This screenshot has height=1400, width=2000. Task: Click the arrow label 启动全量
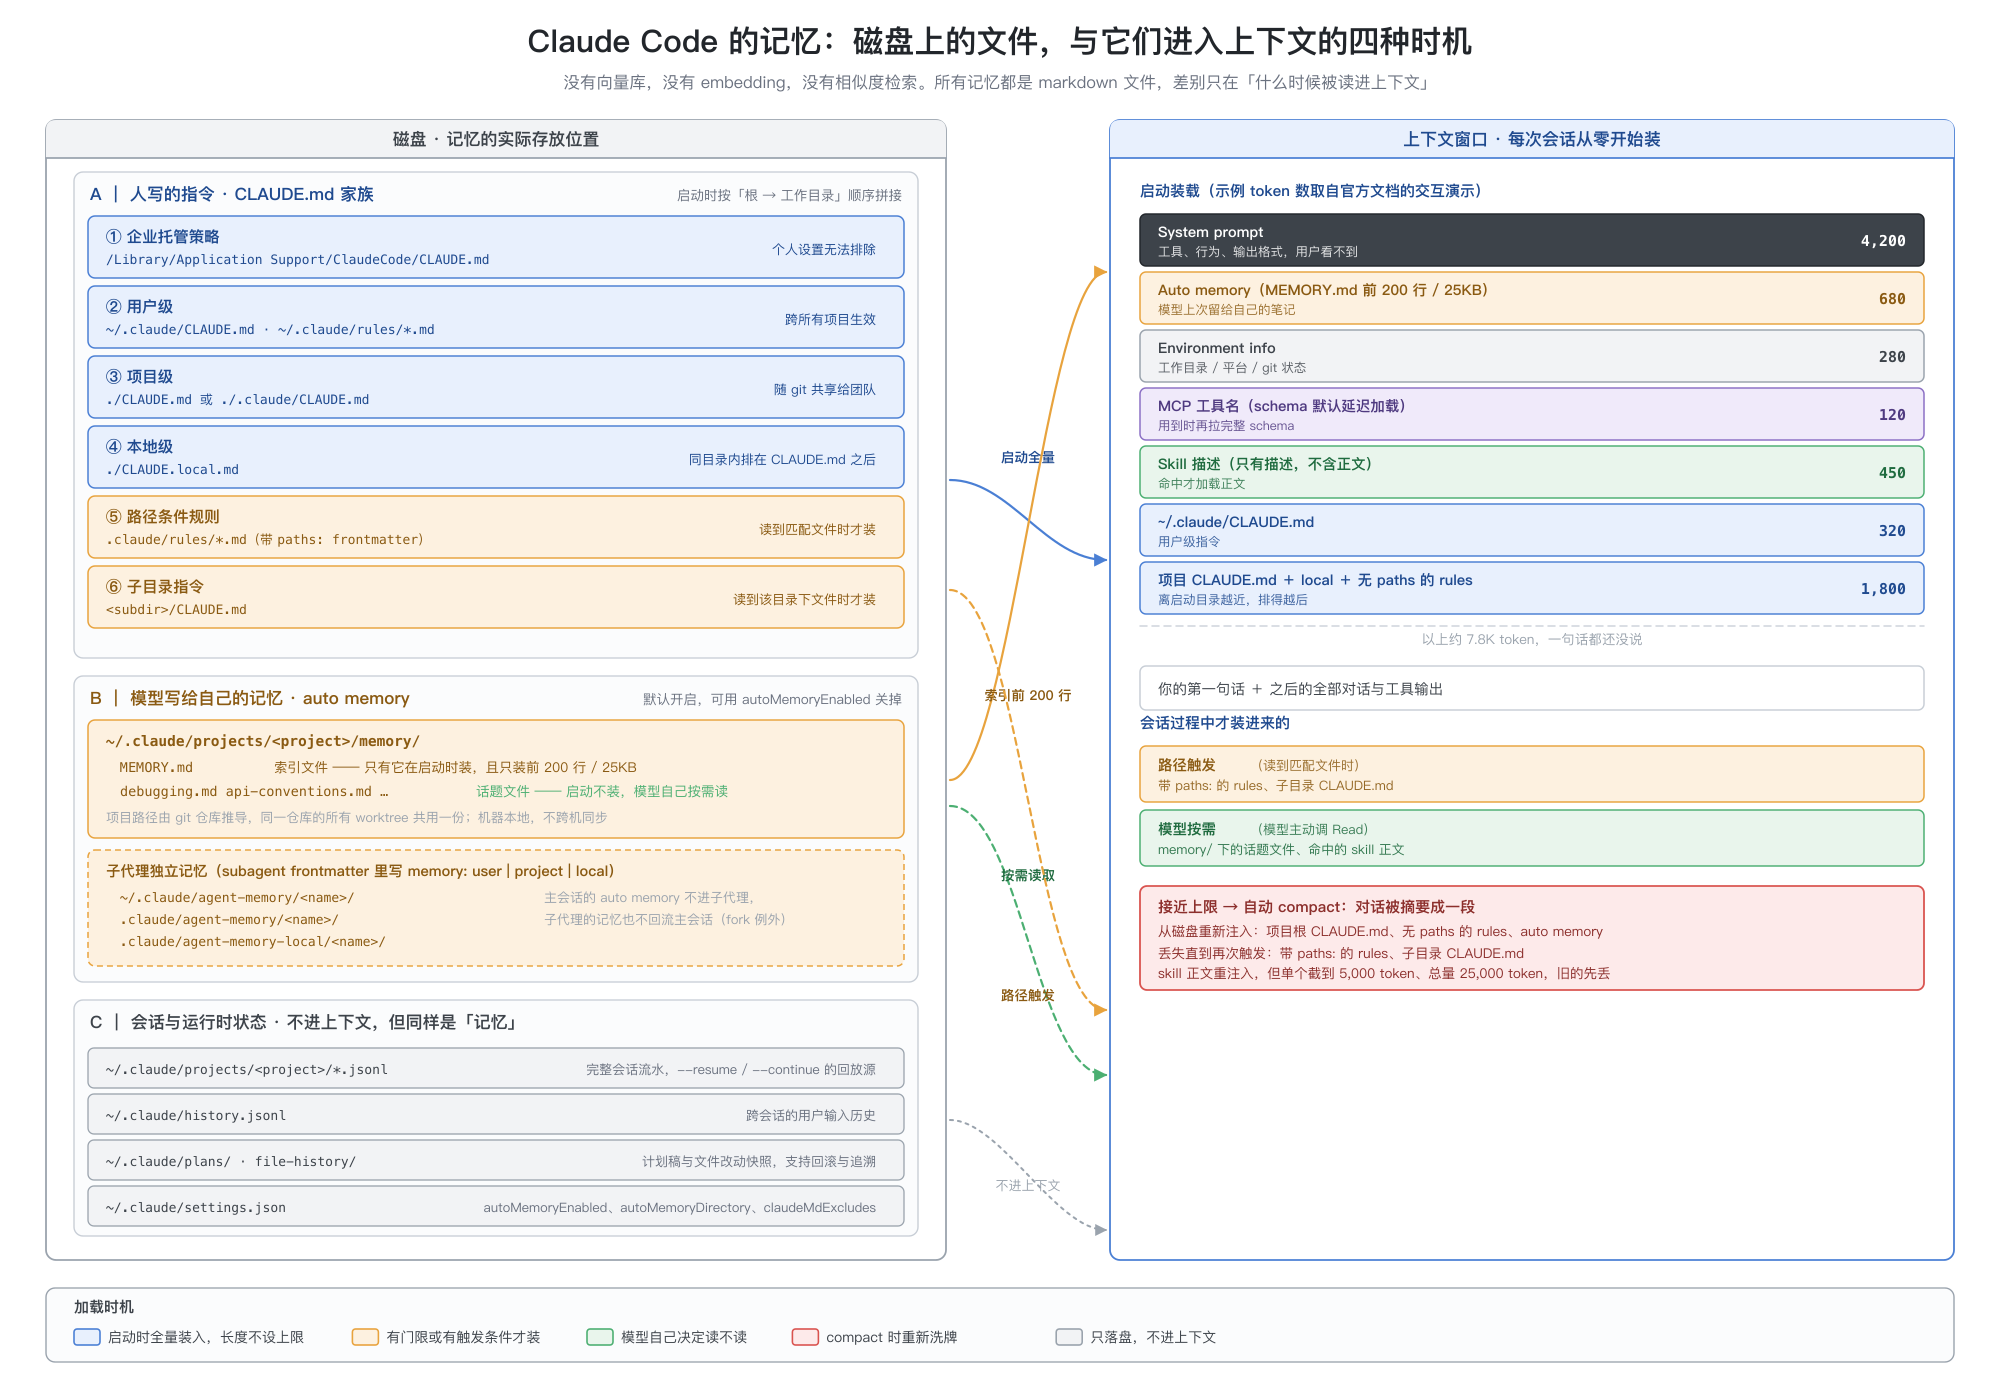tap(1028, 457)
